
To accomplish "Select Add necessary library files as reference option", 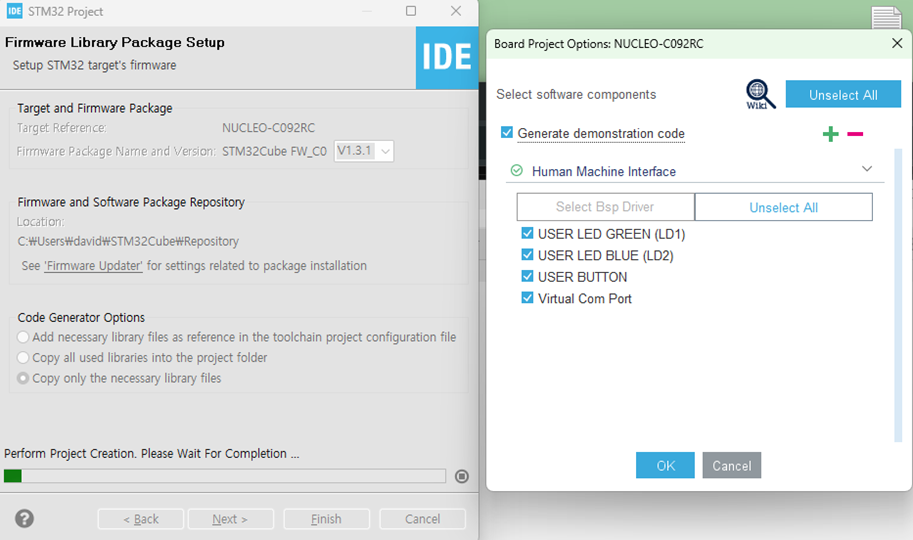I will point(23,337).
